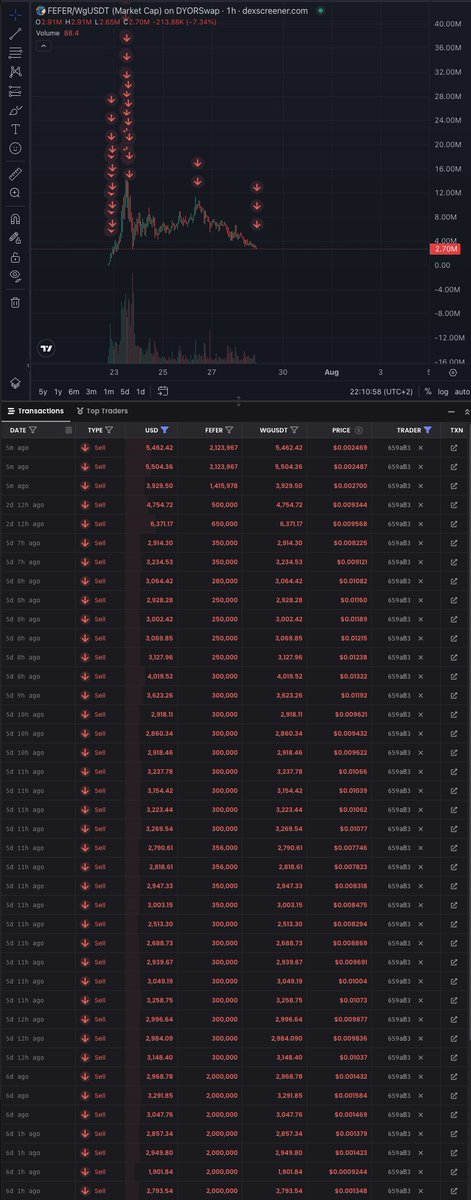Select the chart patterns tool

15,72
